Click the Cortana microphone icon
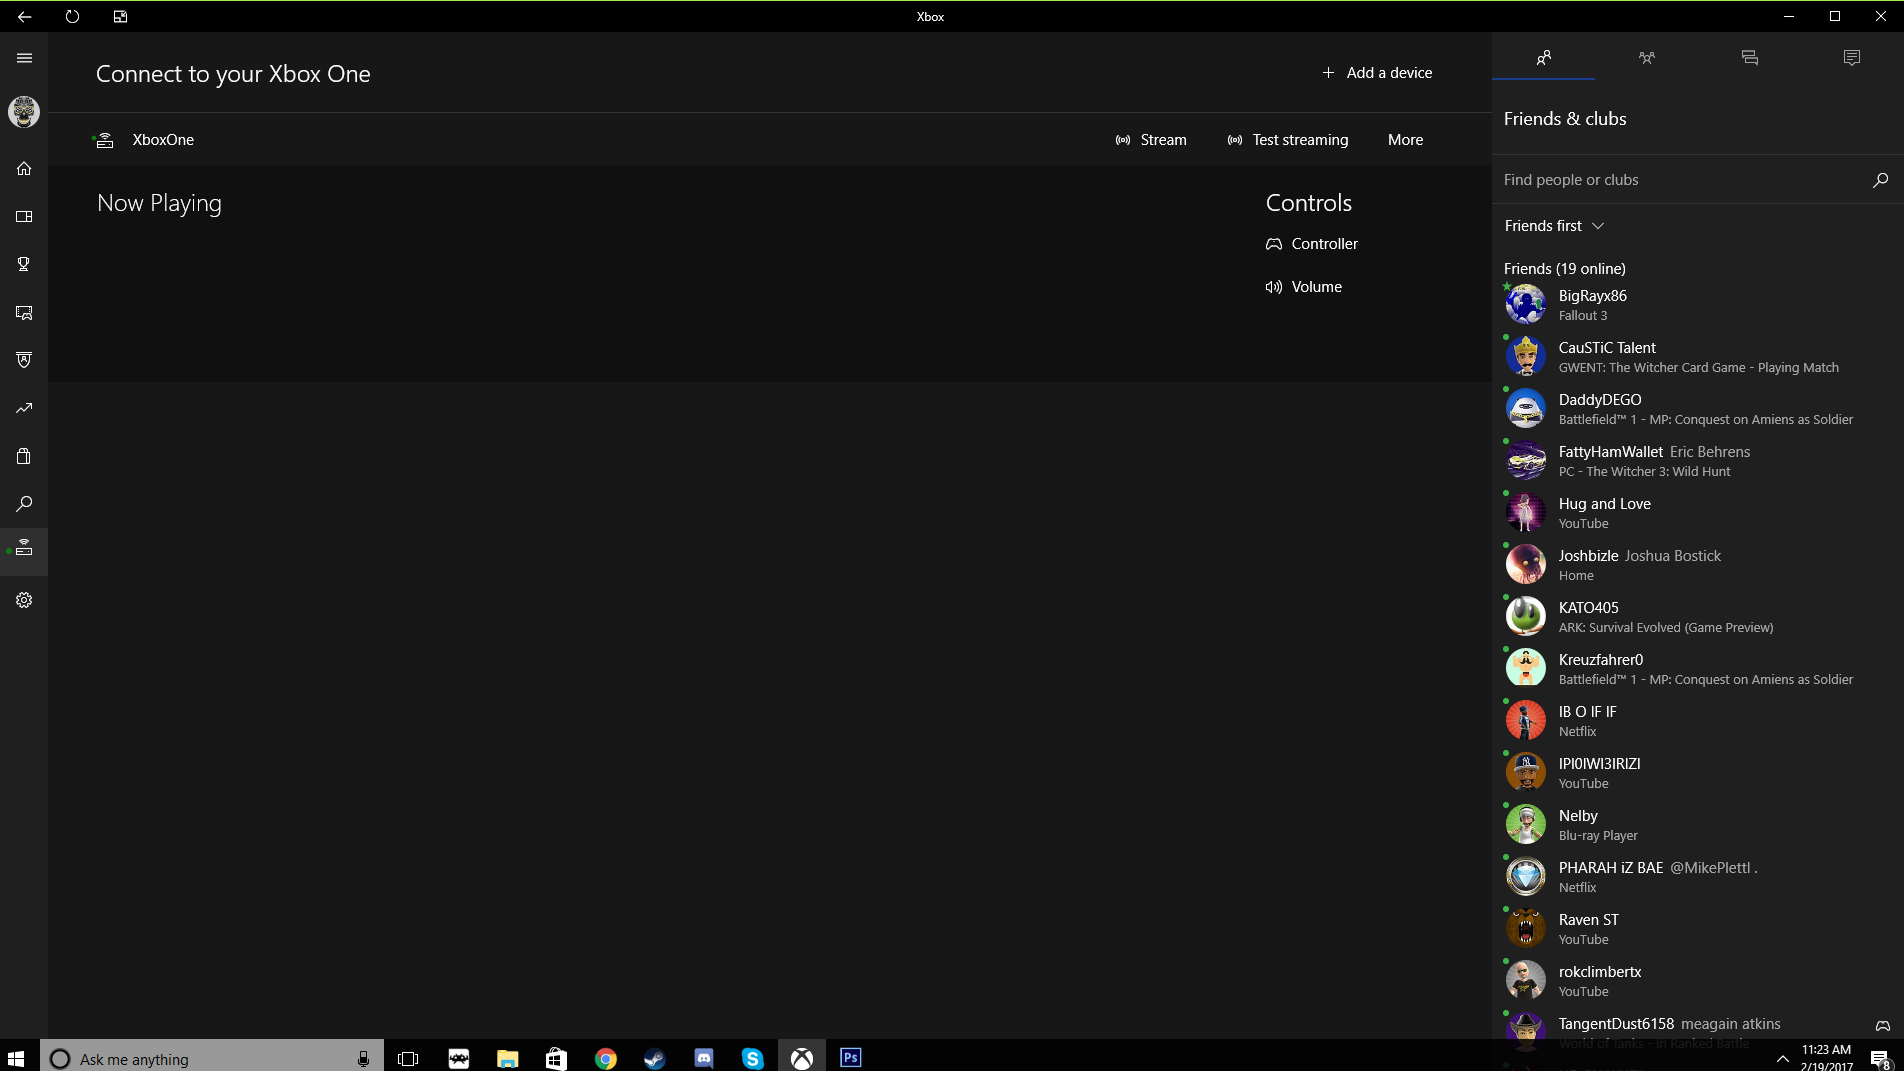This screenshot has width=1904, height=1071. (363, 1058)
